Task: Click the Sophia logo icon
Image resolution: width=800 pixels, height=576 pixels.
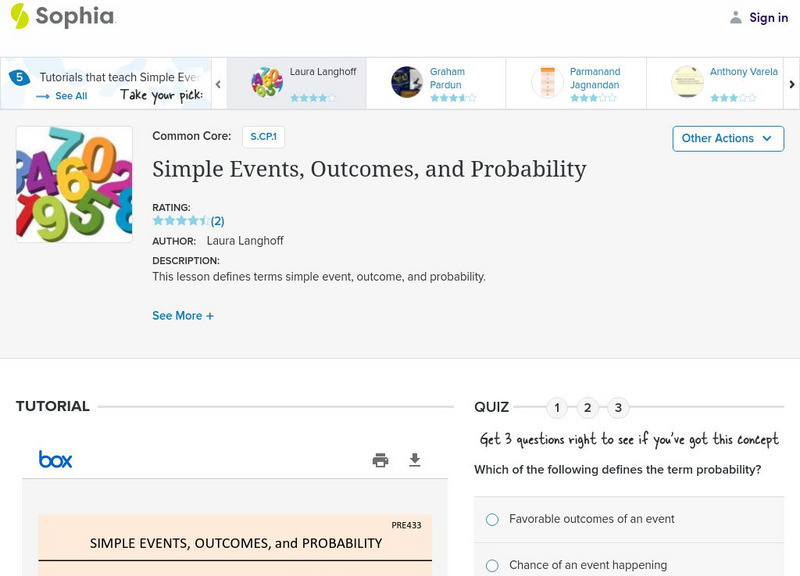Action: 19,16
